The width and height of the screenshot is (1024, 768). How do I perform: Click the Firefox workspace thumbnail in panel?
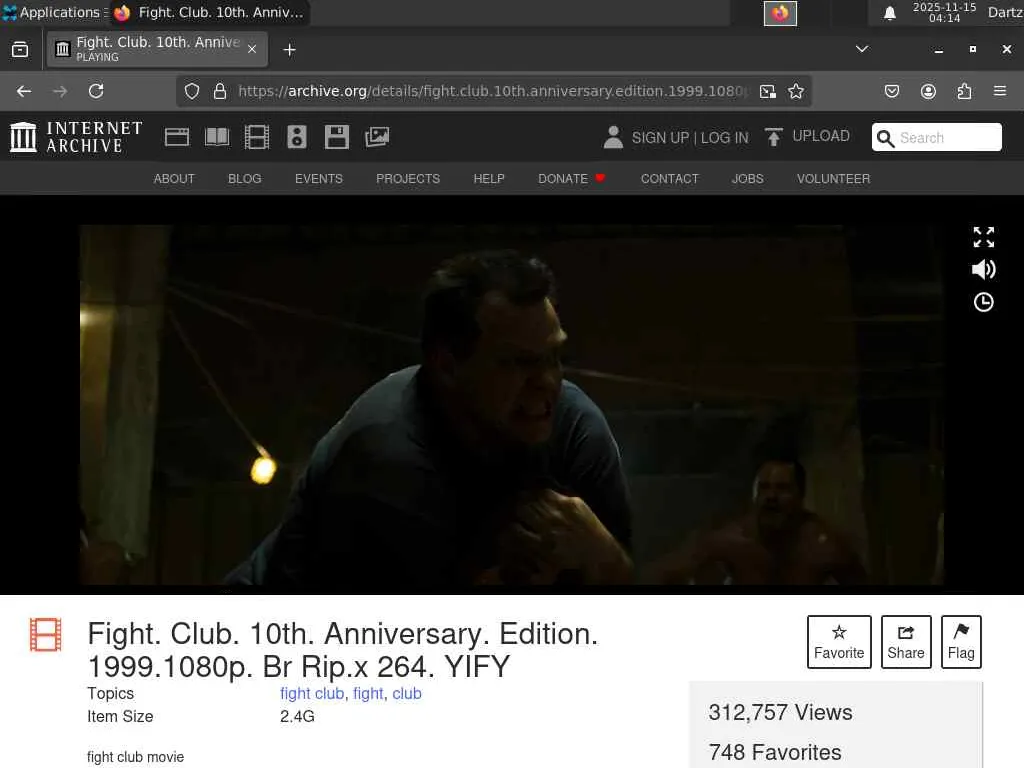coord(780,13)
